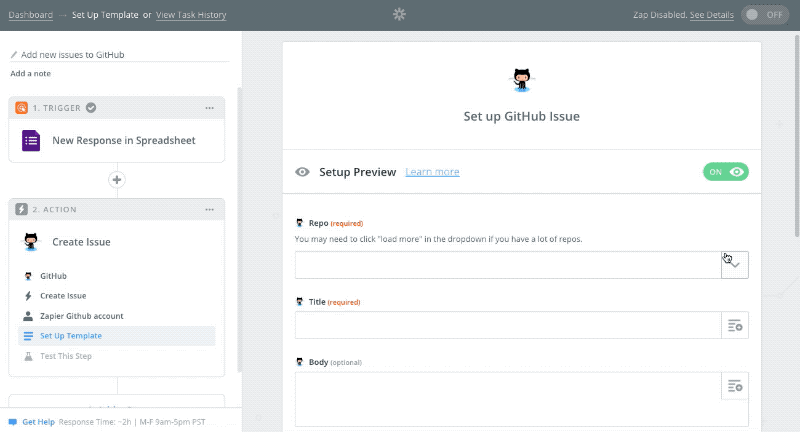Edit the zap name Add new issues to GitHub
This screenshot has width=800, height=432.
72,55
